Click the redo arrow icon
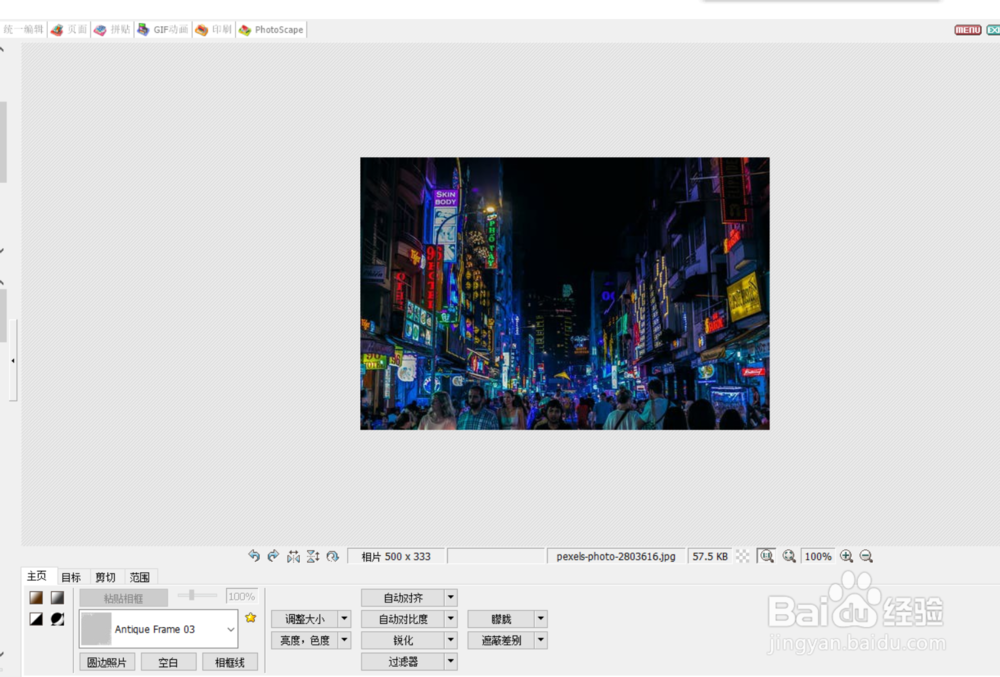Image resolution: width=1000 pixels, height=677 pixels. coord(273,556)
